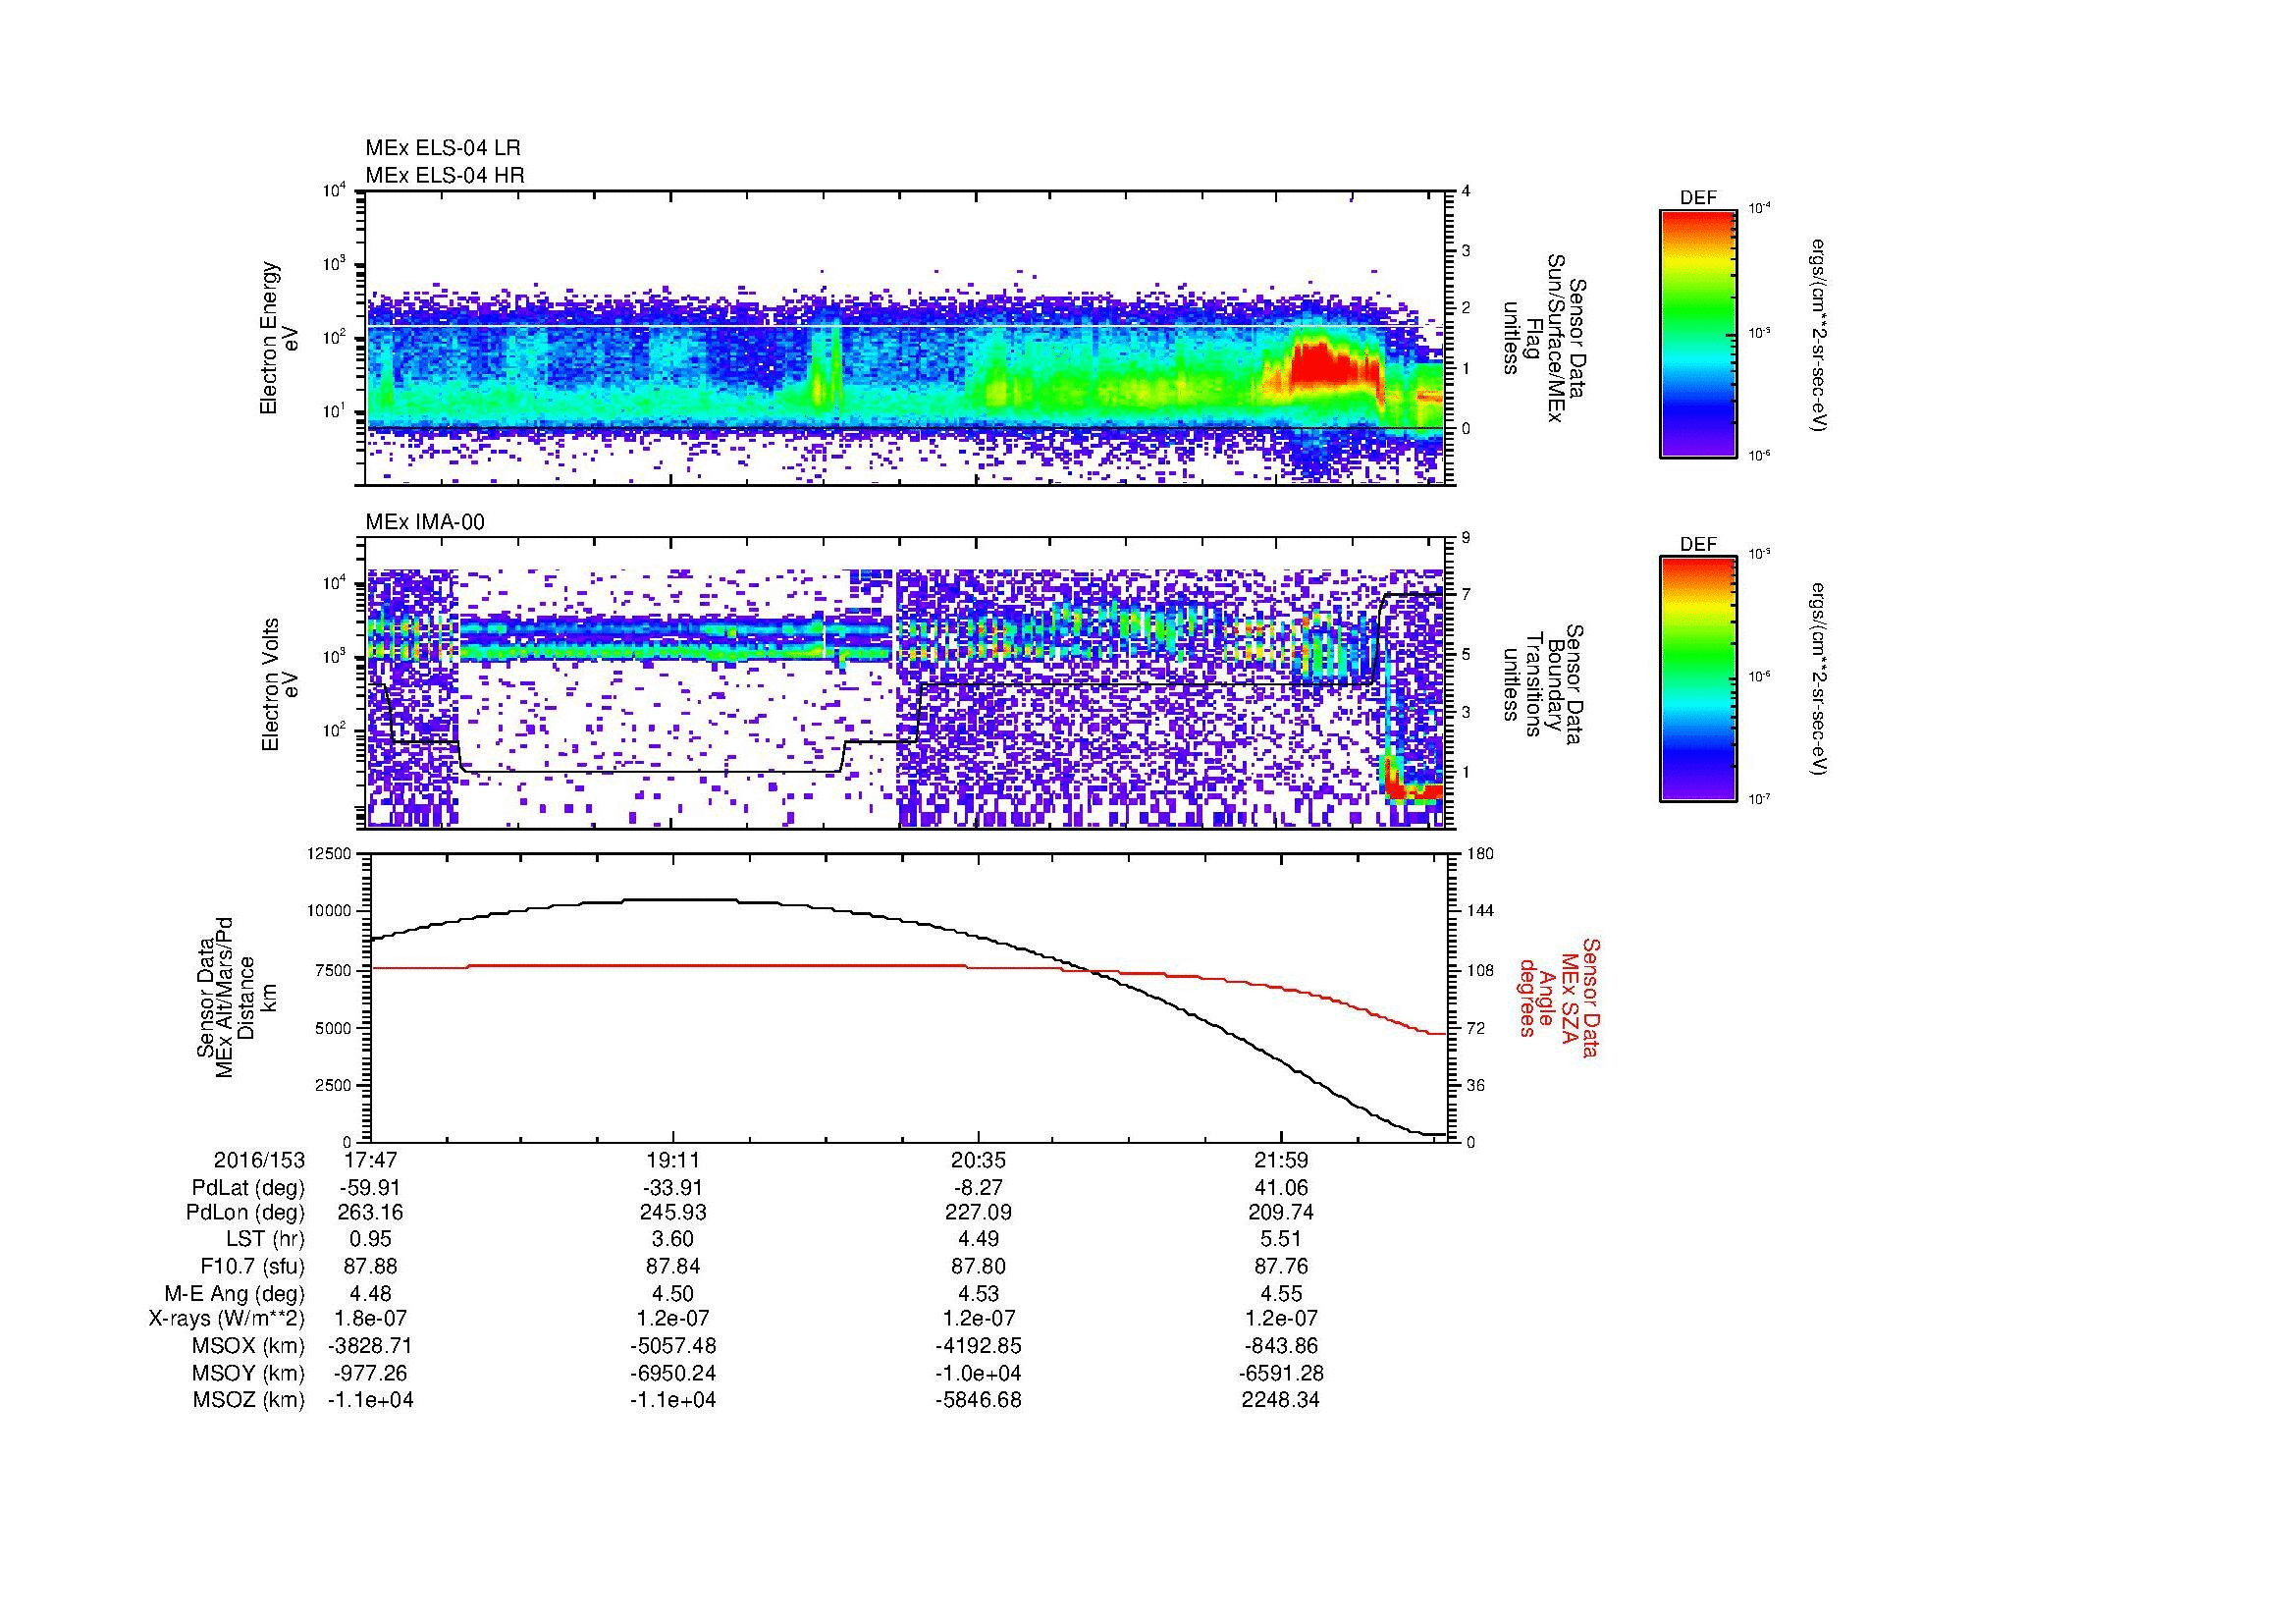2296x1623 pixels.
Task: Click the 'LST (hr)' row label
Action: 266,1240
